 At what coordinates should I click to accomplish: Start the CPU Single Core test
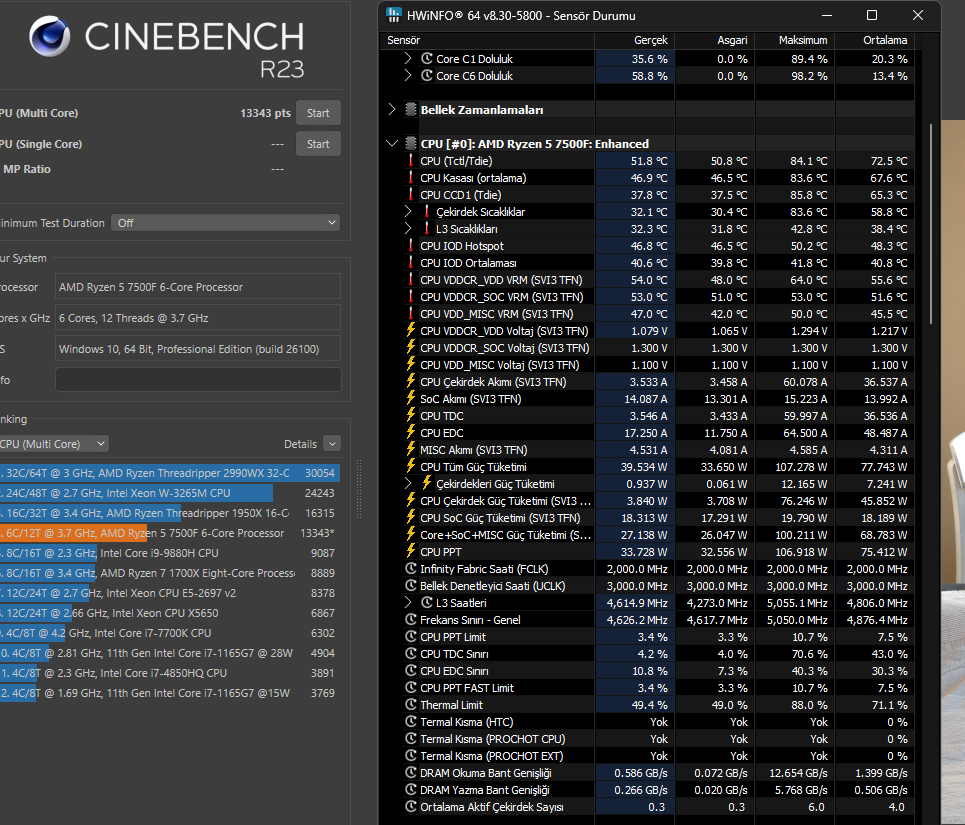tap(318, 144)
